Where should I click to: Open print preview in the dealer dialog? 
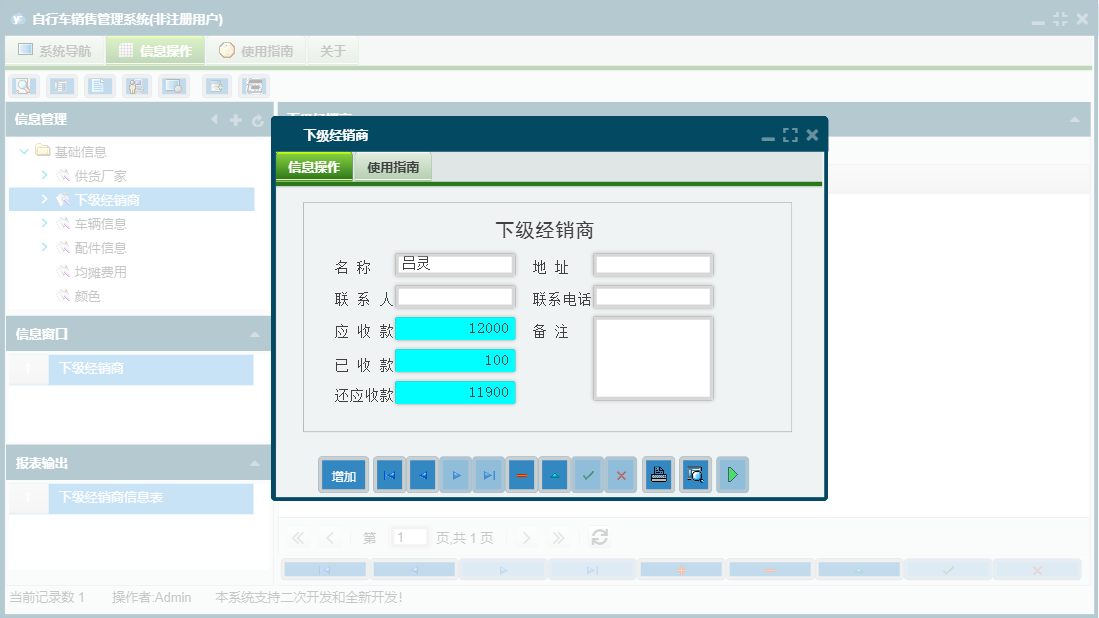695,474
